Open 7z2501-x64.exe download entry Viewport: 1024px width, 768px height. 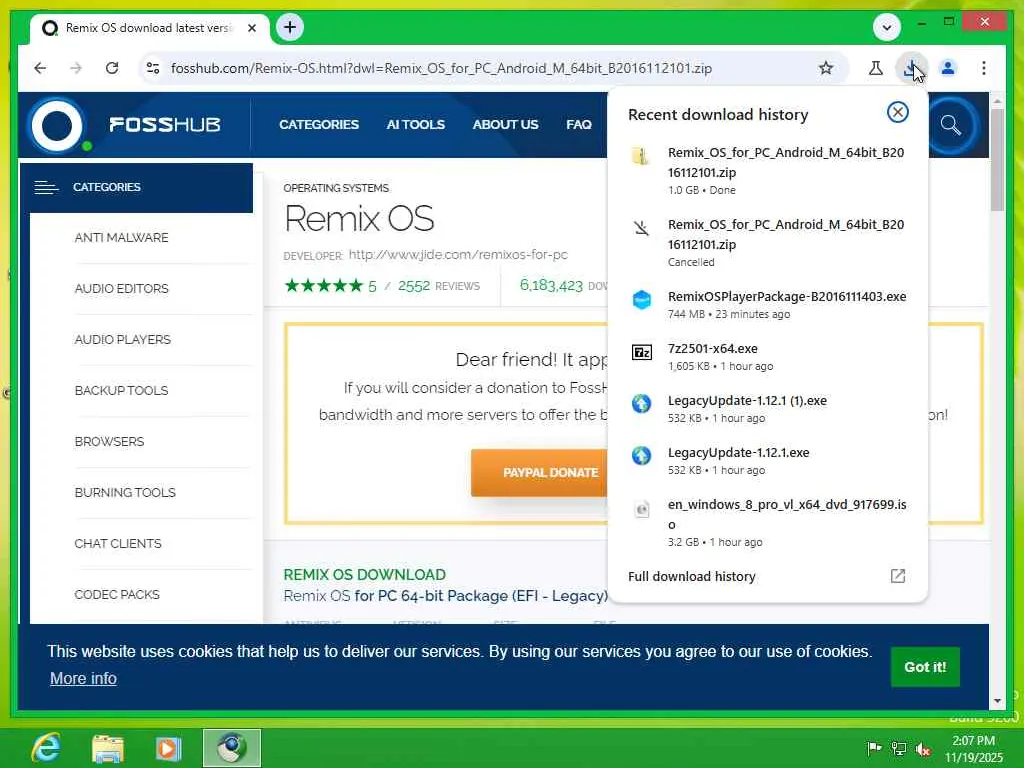click(767, 357)
